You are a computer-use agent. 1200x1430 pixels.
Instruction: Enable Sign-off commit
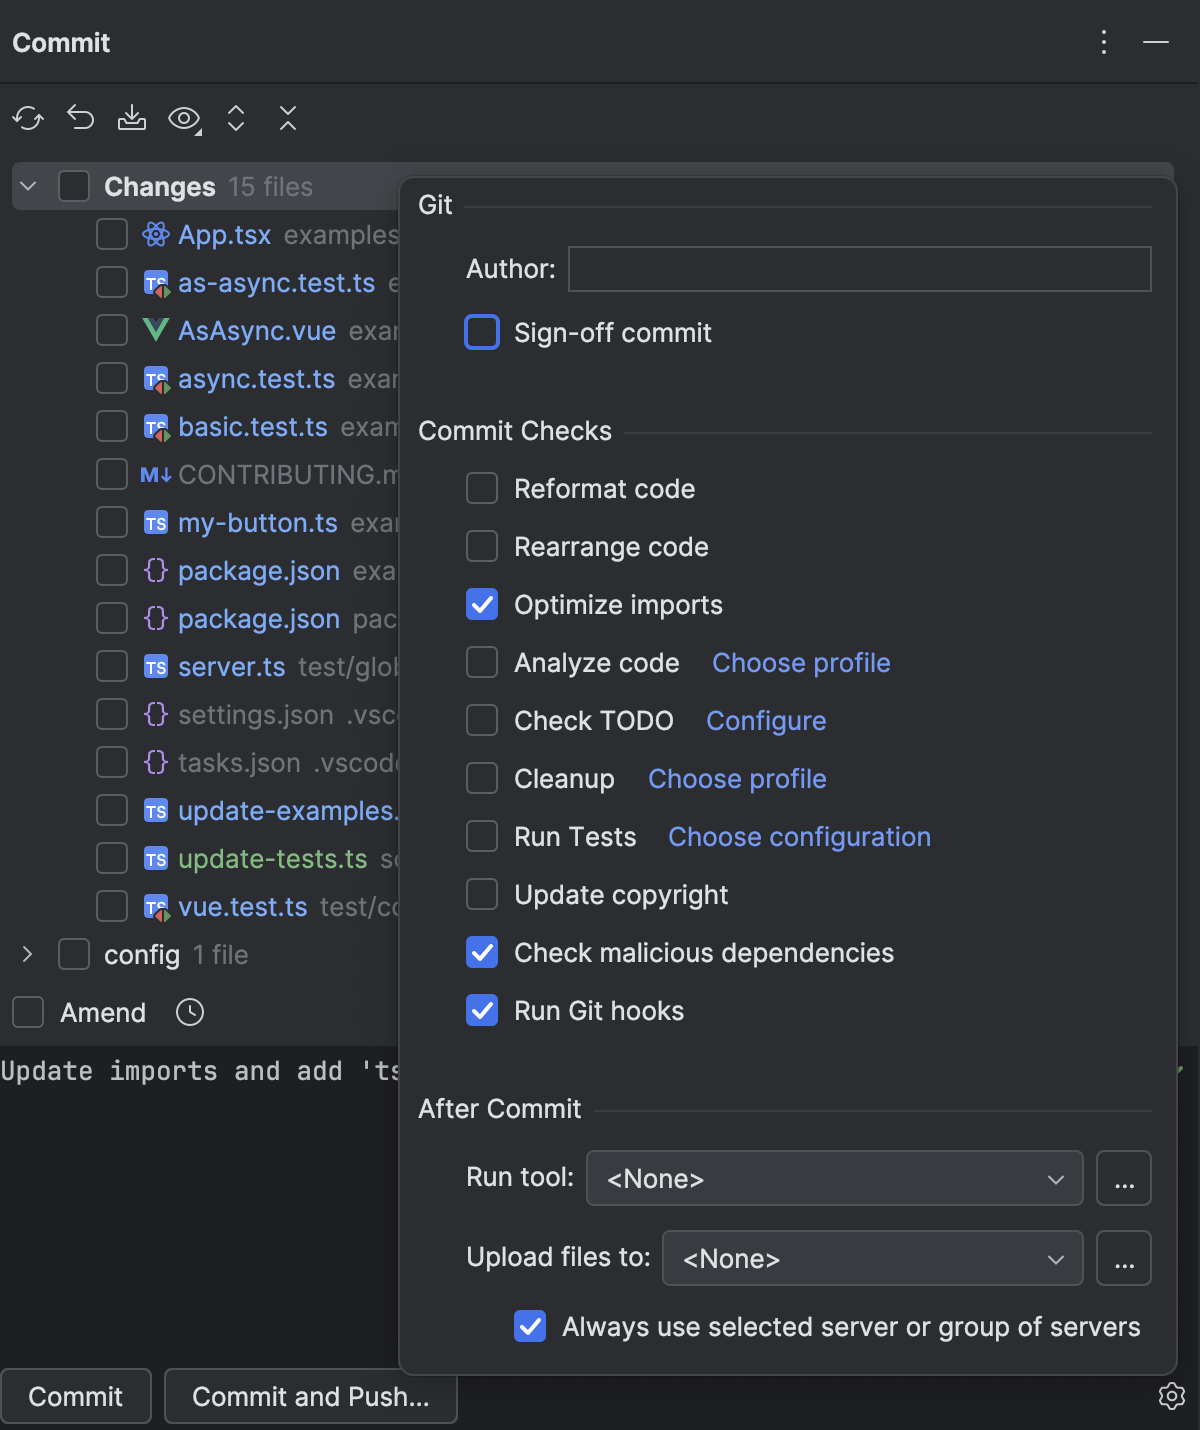(x=482, y=332)
